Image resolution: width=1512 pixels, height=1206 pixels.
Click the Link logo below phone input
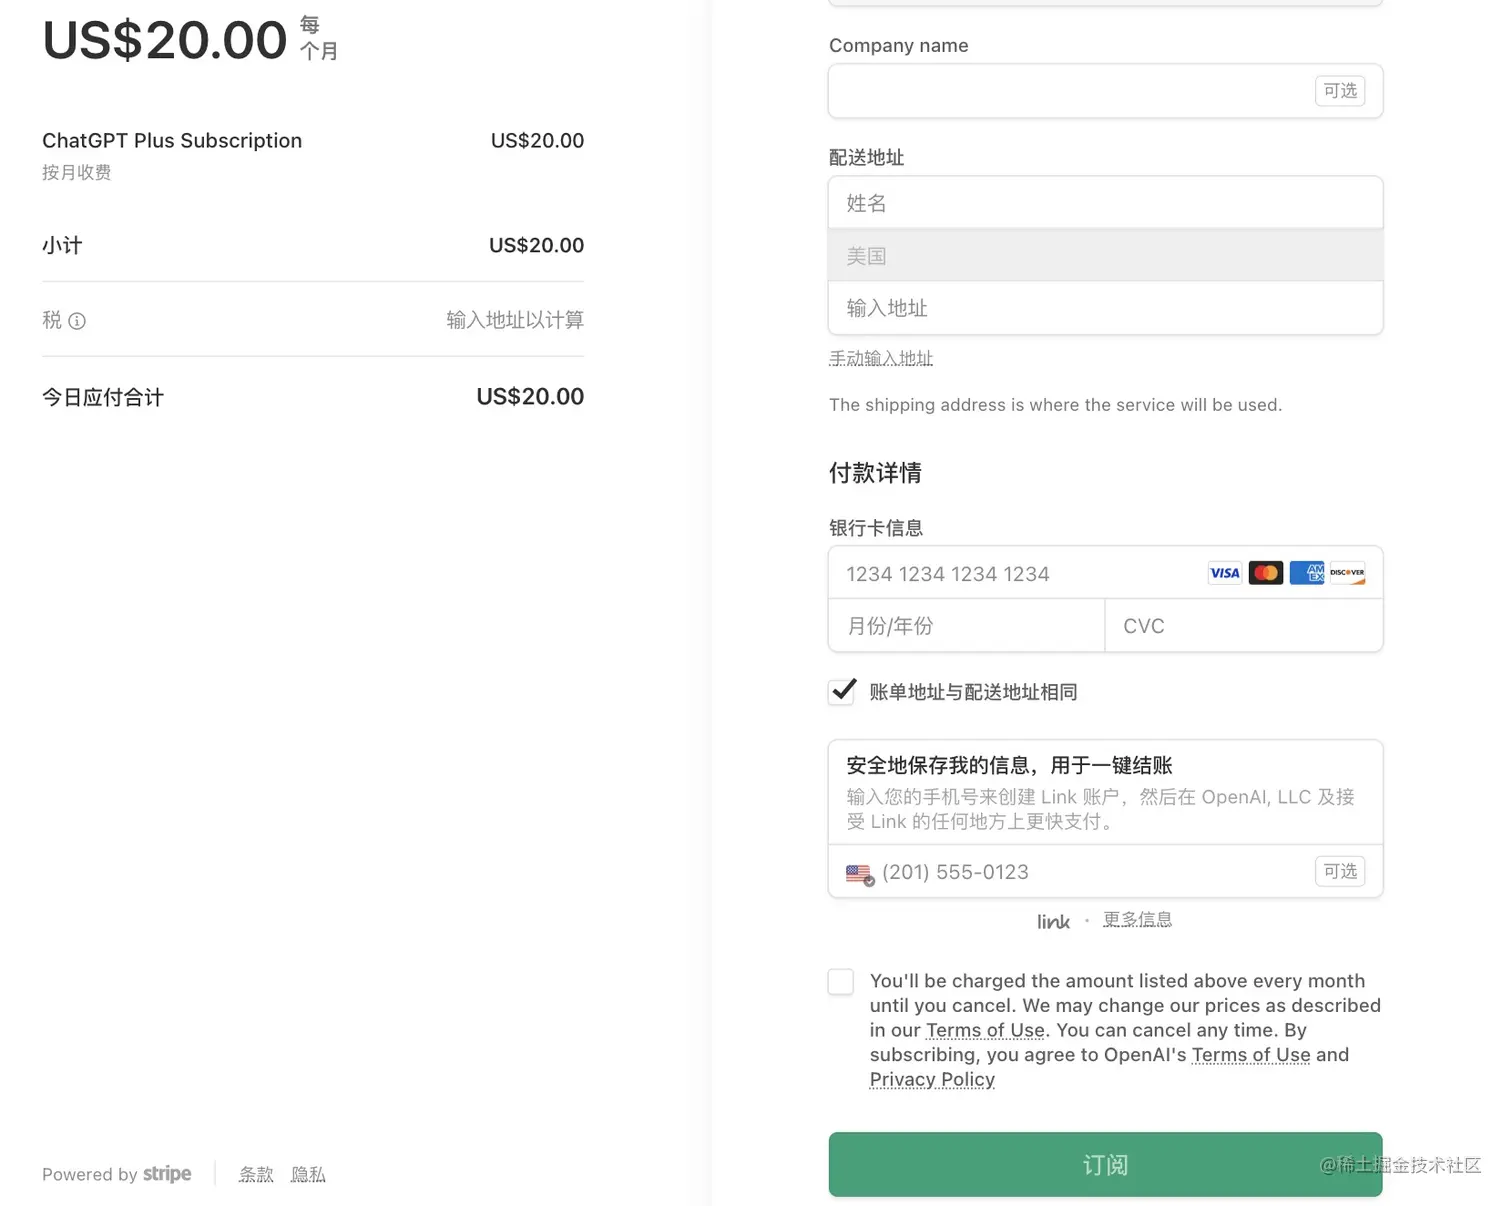[x=1052, y=921]
